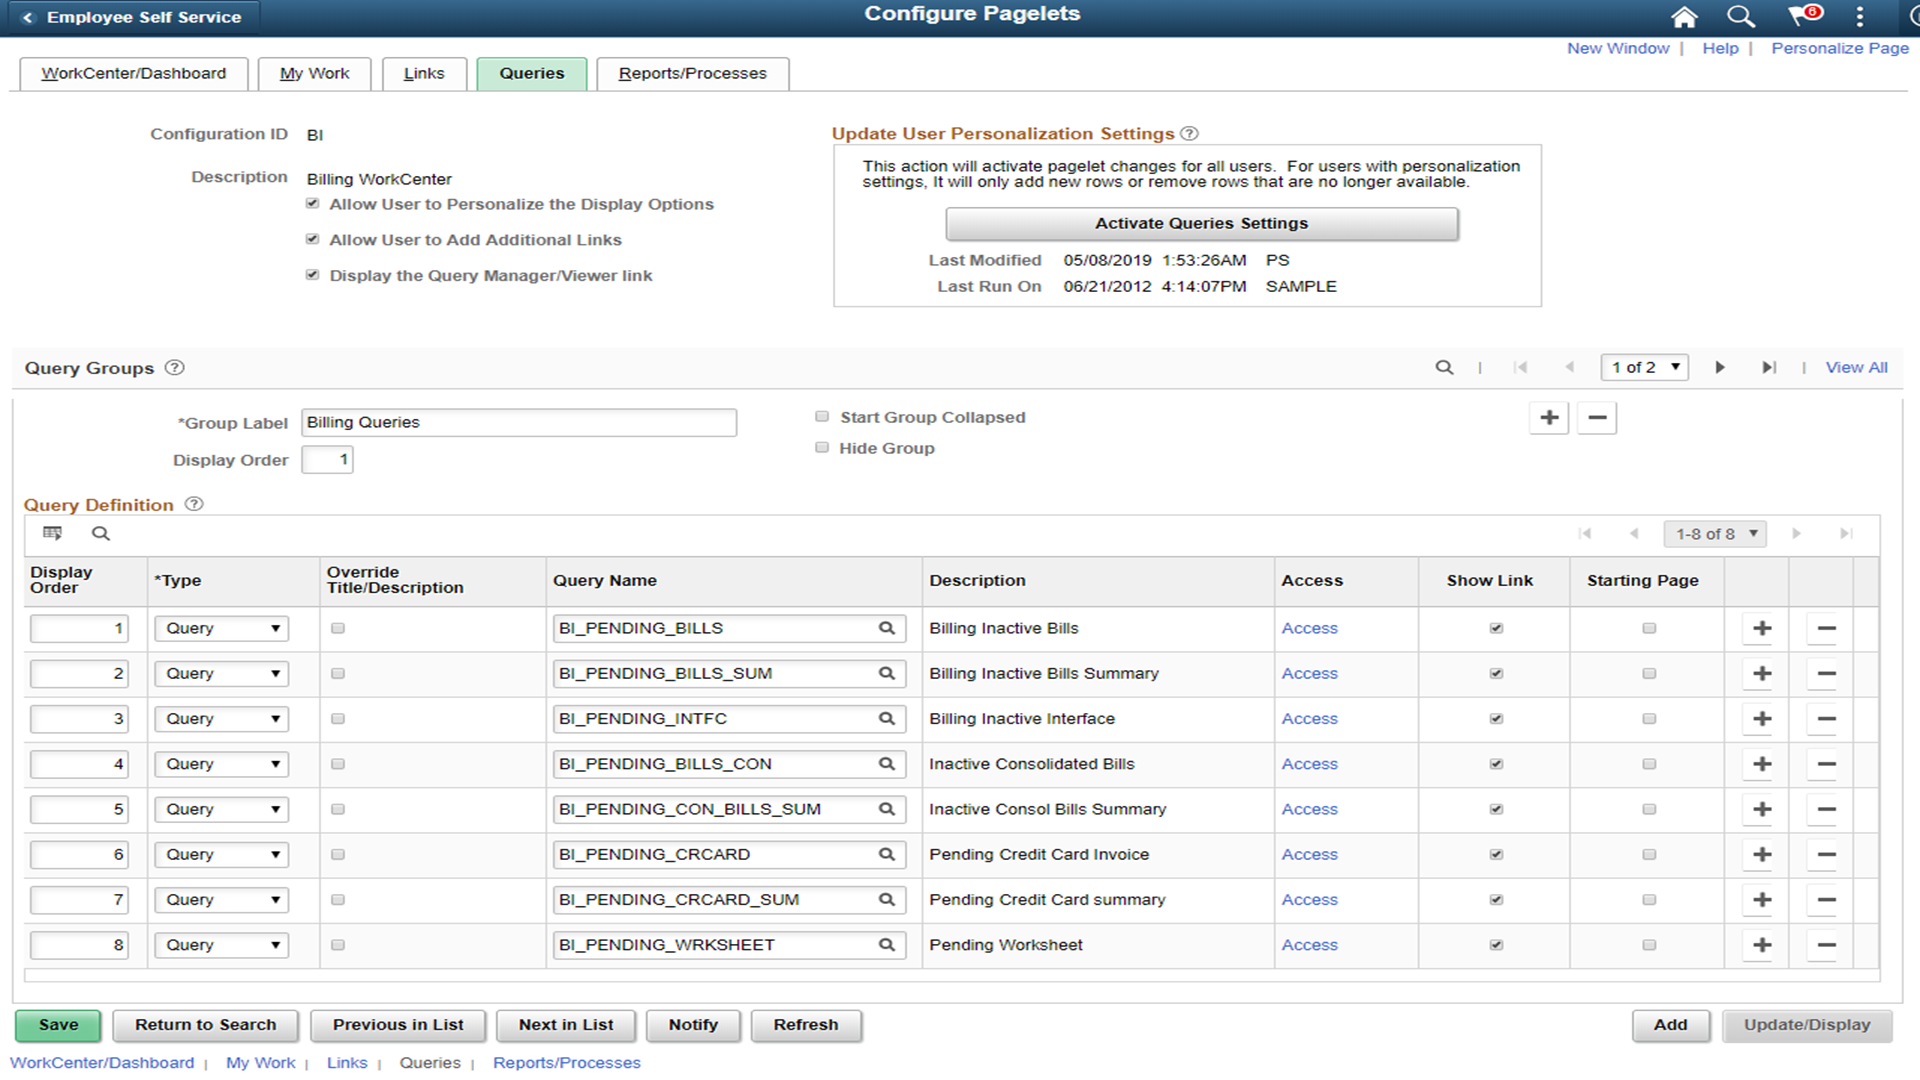1920x1080 pixels.
Task: Open the Home icon in the header
Action: tap(1684, 17)
